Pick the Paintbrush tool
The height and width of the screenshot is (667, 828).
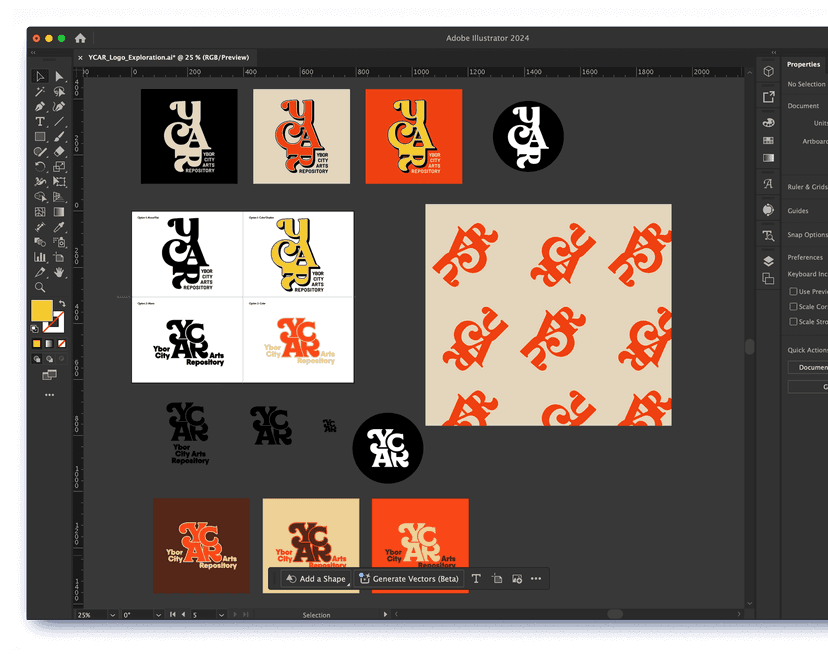tap(59, 137)
